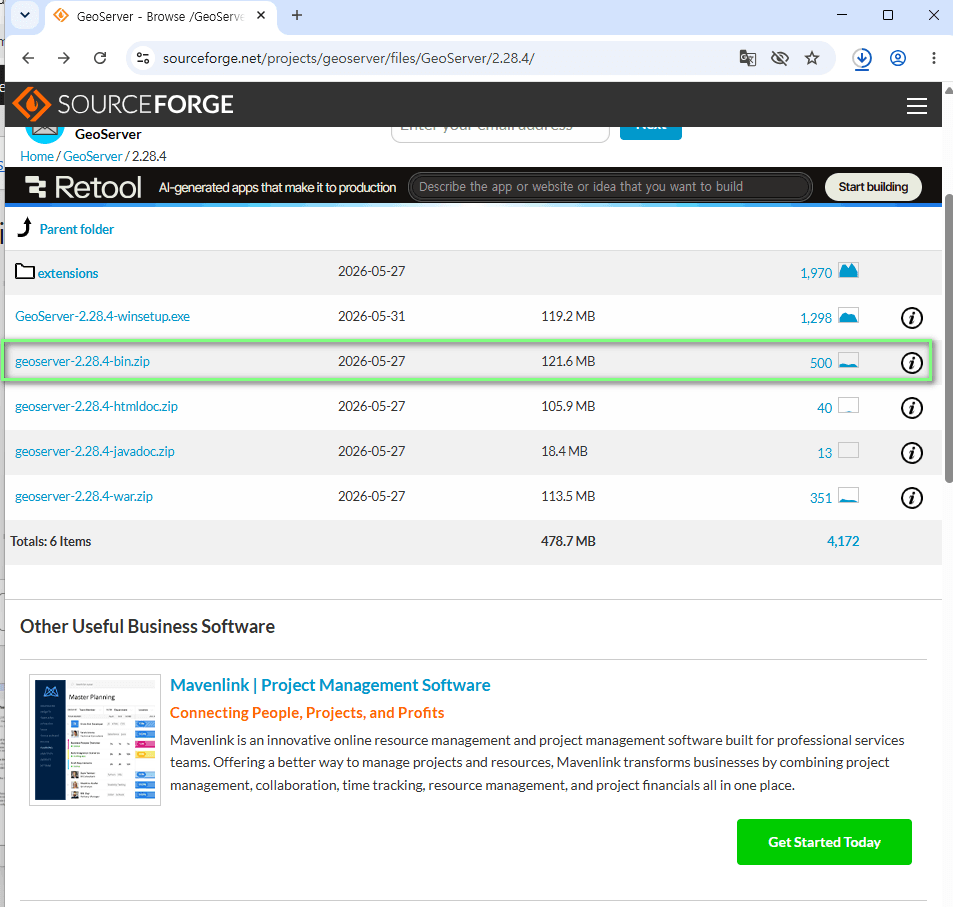Open 500 download stats for bin.zip

(x=821, y=363)
